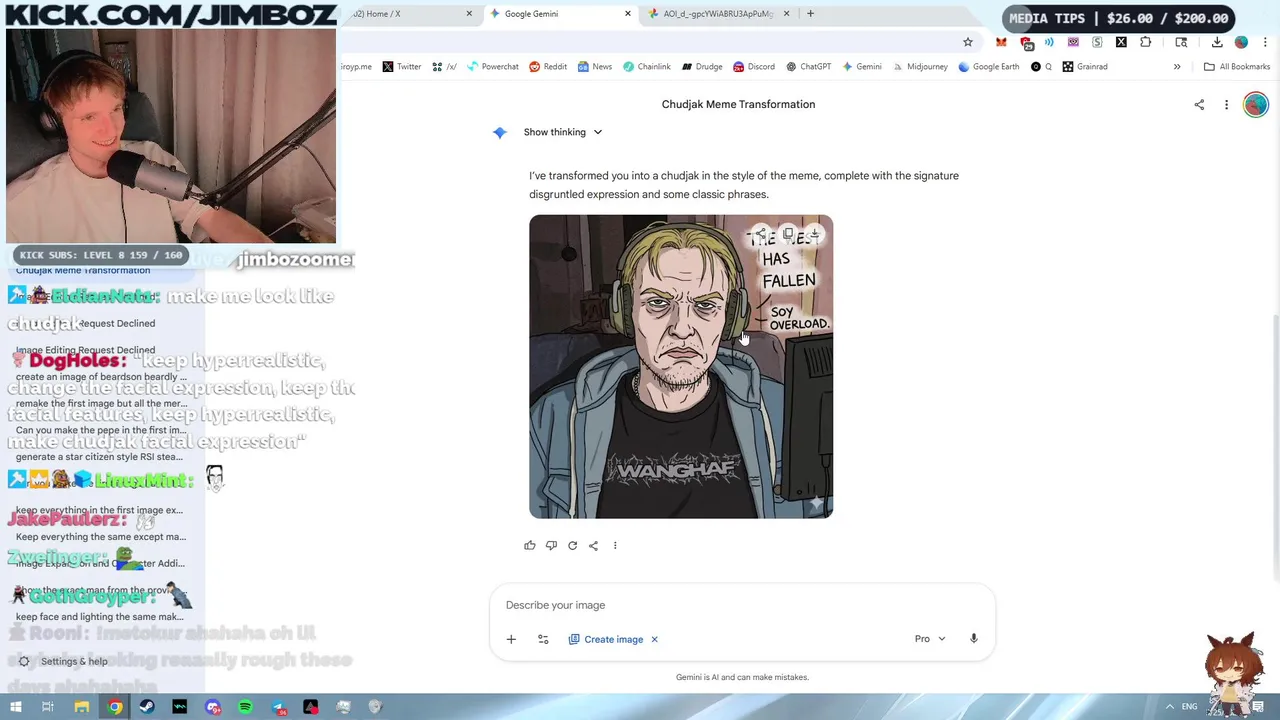Start voice input with microphone icon

point(973,638)
